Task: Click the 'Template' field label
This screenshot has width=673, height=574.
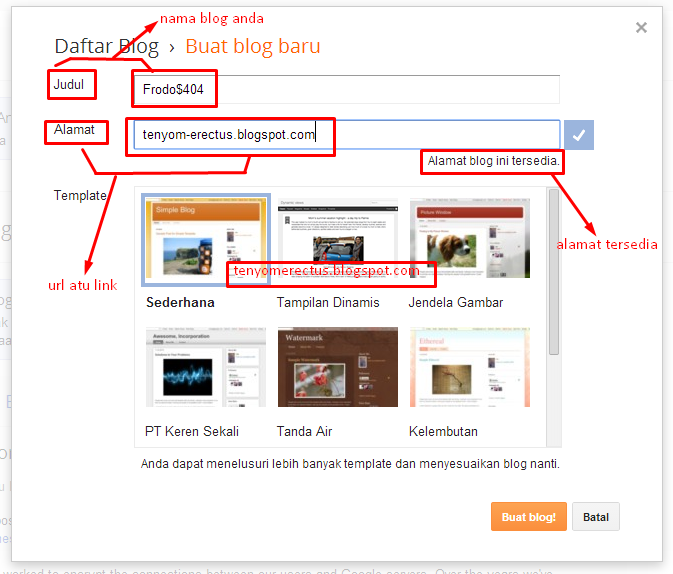Action: click(80, 196)
